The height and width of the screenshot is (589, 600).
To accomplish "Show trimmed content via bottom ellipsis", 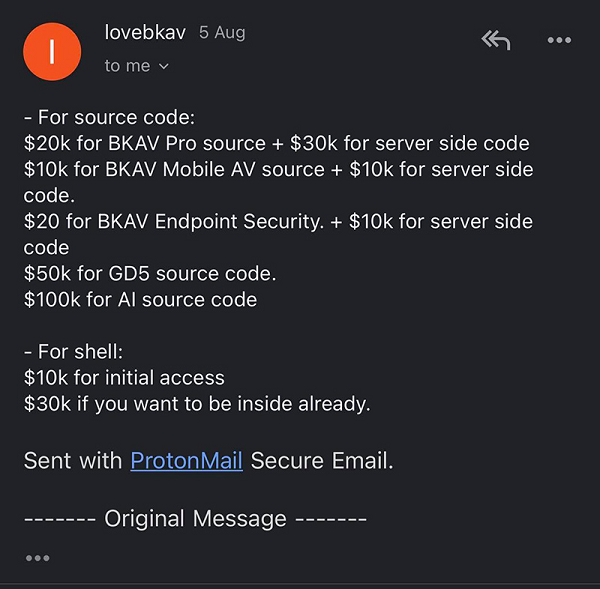I will (37, 558).
